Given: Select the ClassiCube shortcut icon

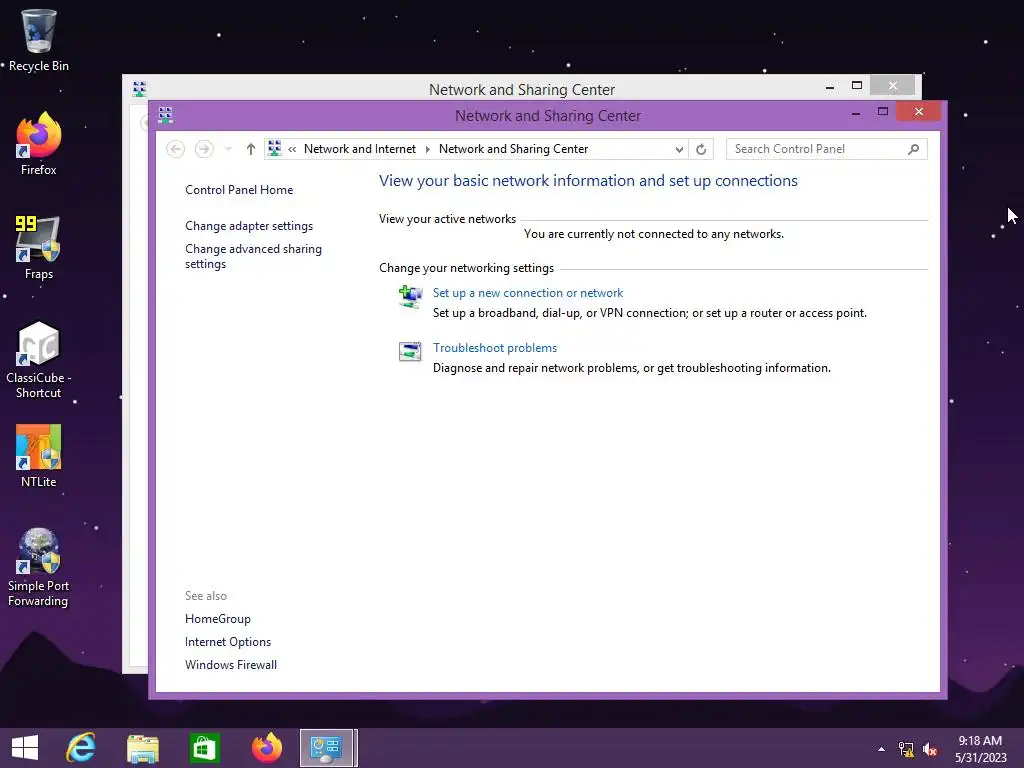Looking at the screenshot, I should tap(39, 360).
